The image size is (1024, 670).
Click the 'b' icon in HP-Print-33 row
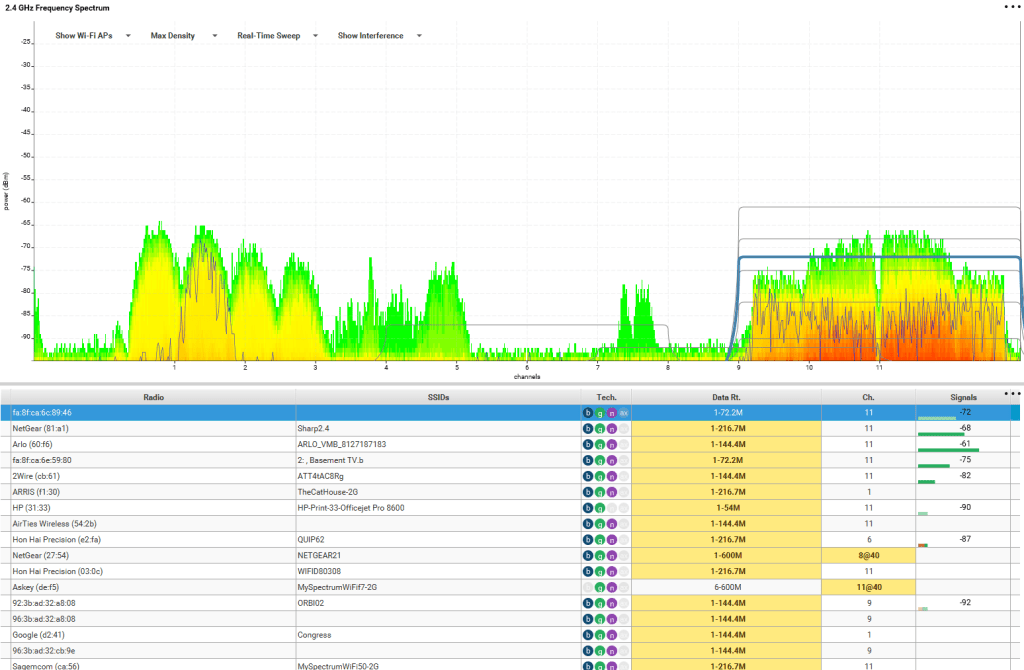click(588, 508)
